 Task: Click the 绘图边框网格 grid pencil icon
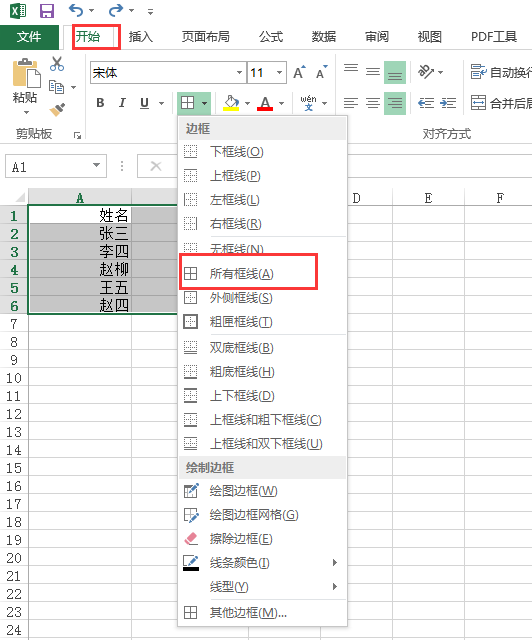tap(191, 515)
